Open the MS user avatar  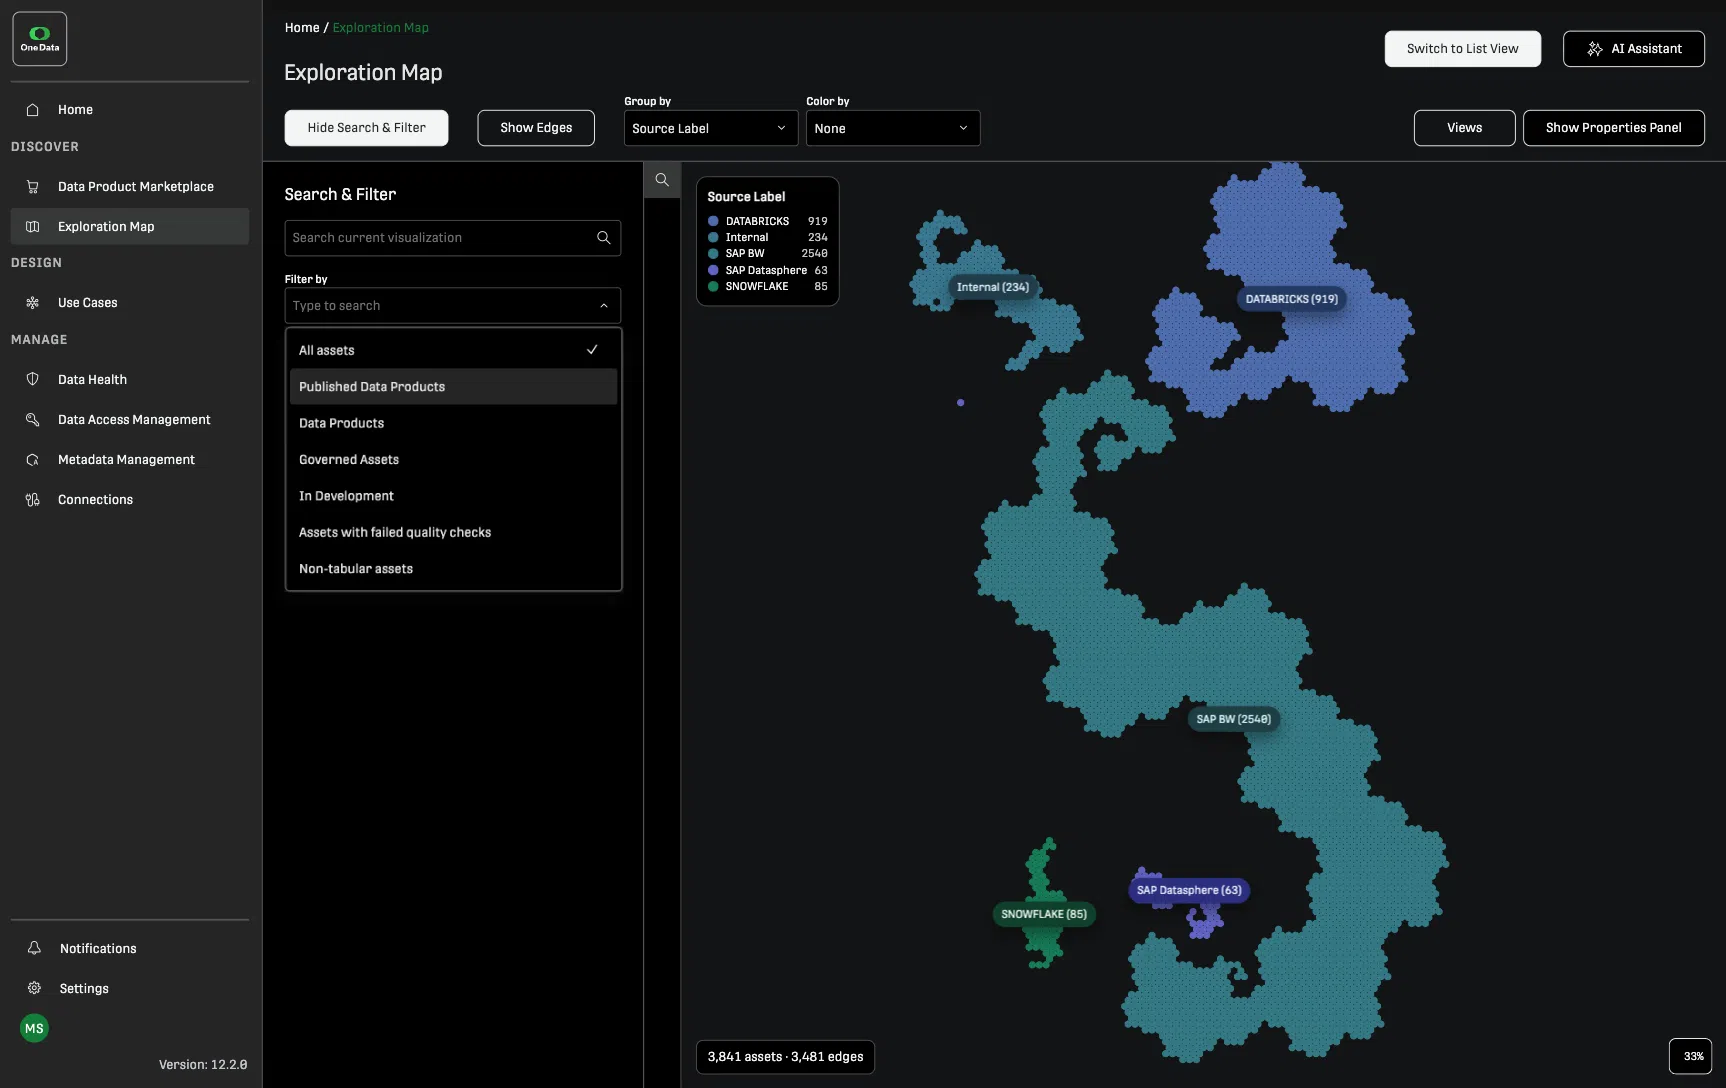click(34, 1028)
